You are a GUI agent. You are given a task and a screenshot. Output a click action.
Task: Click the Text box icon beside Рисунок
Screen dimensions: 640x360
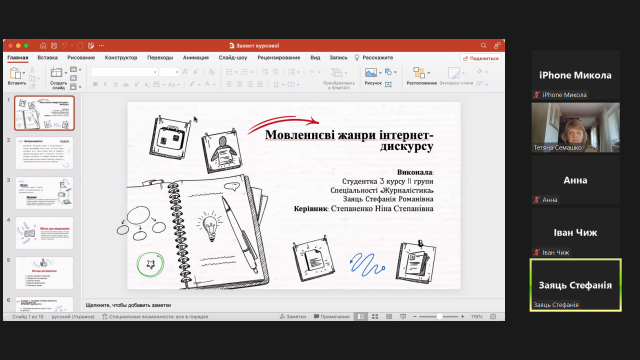(x=388, y=84)
